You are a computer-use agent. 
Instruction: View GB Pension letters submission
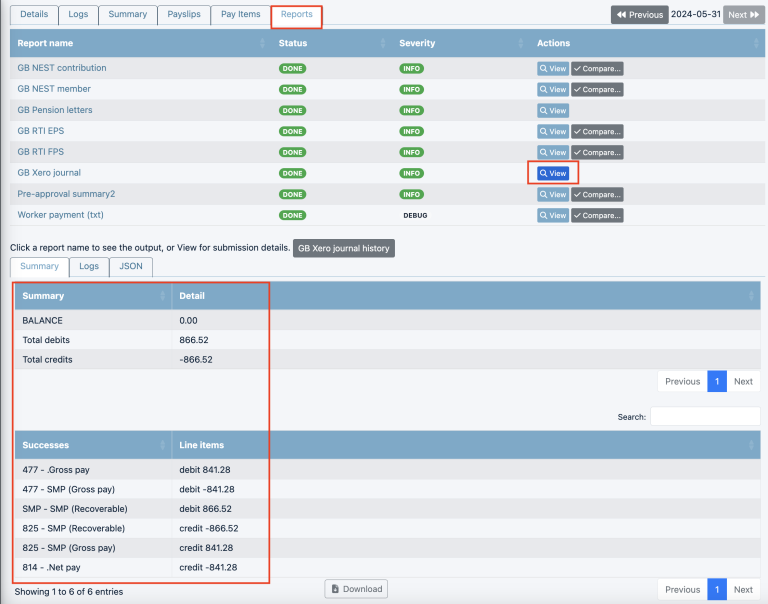(553, 111)
